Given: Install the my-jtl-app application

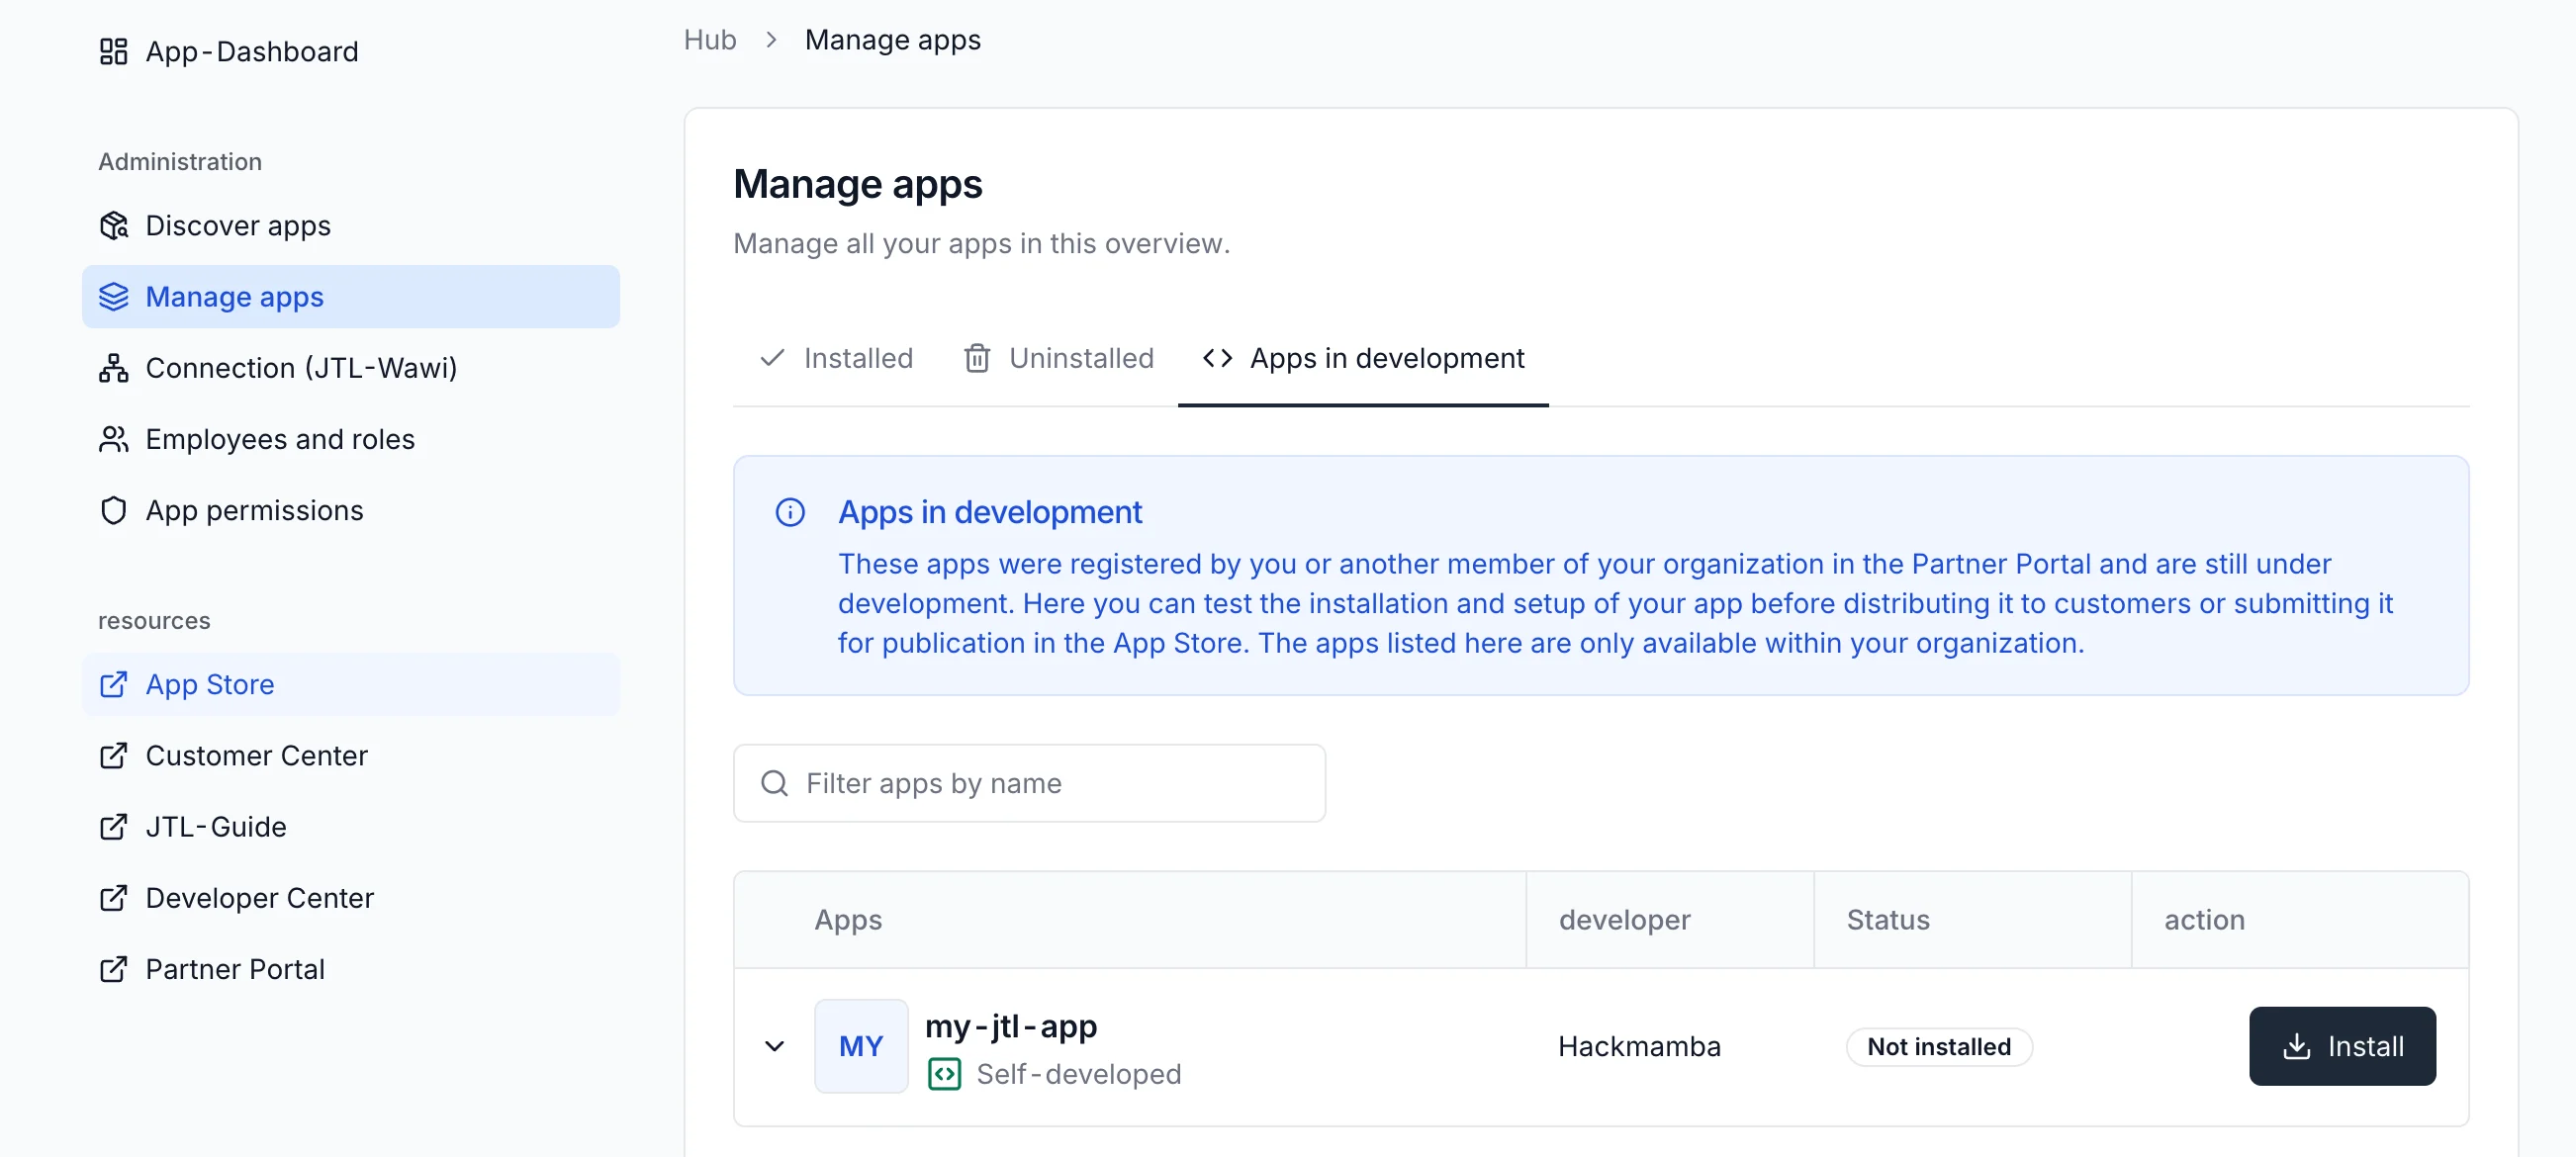Looking at the screenshot, I should 2342,1045.
